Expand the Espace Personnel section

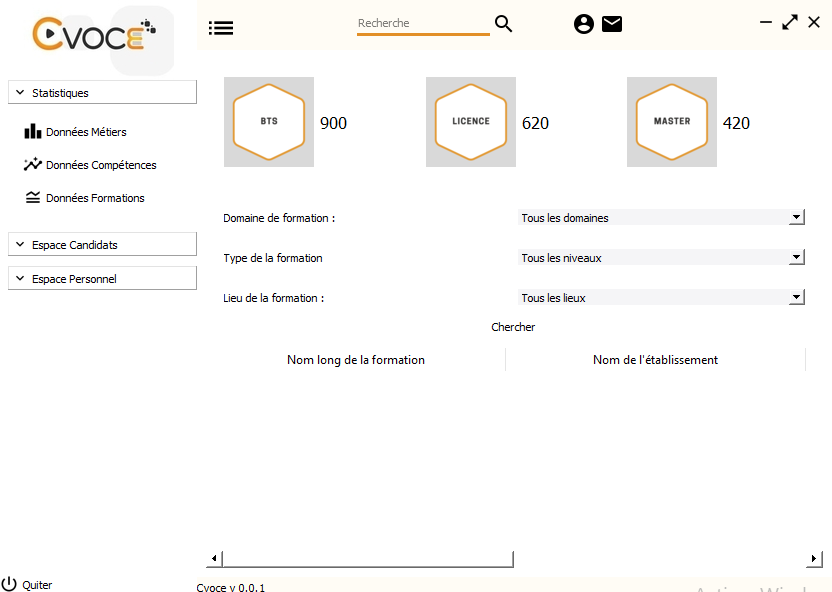tap(102, 277)
